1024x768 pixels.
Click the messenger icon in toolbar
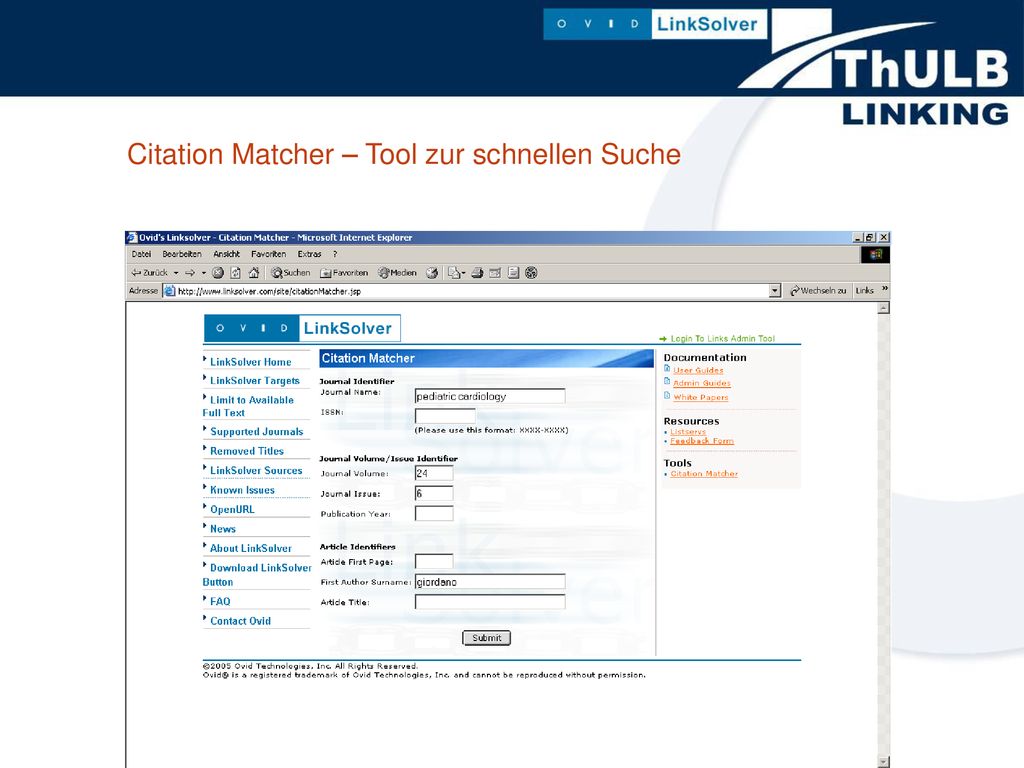(x=532, y=273)
